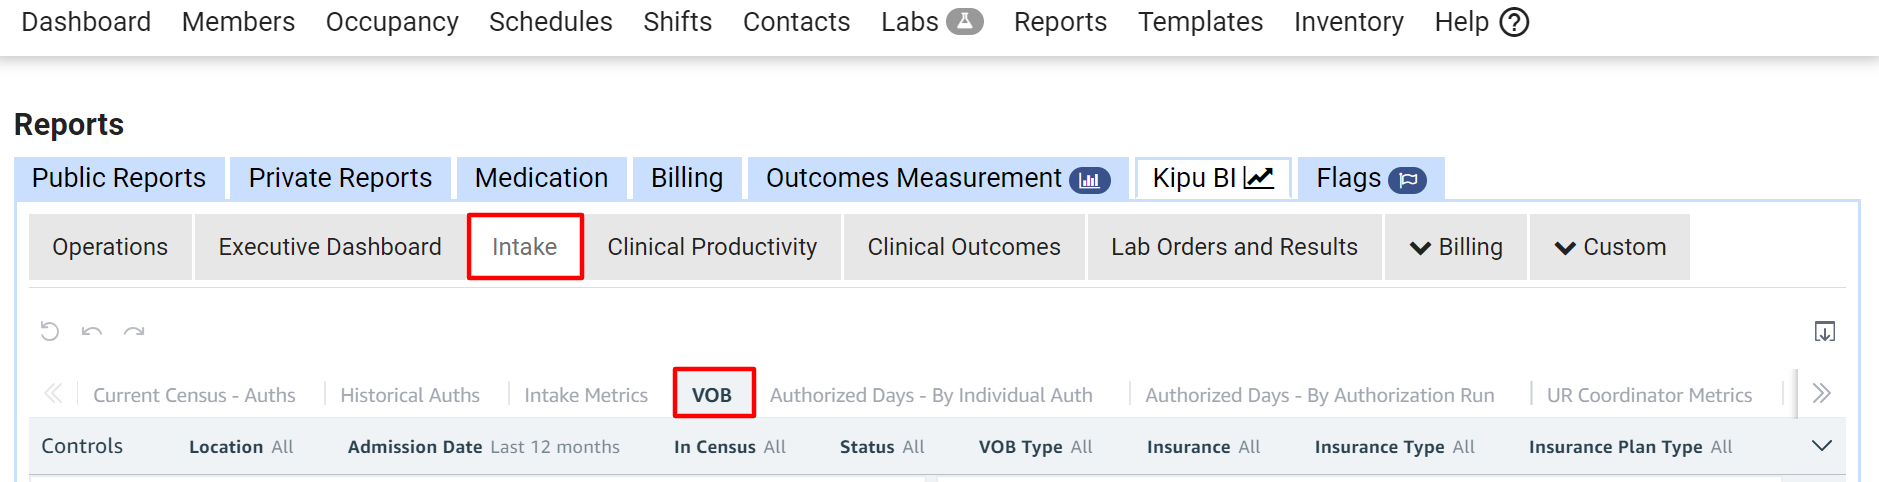Expand the Controls filter bar chevron

click(1822, 446)
